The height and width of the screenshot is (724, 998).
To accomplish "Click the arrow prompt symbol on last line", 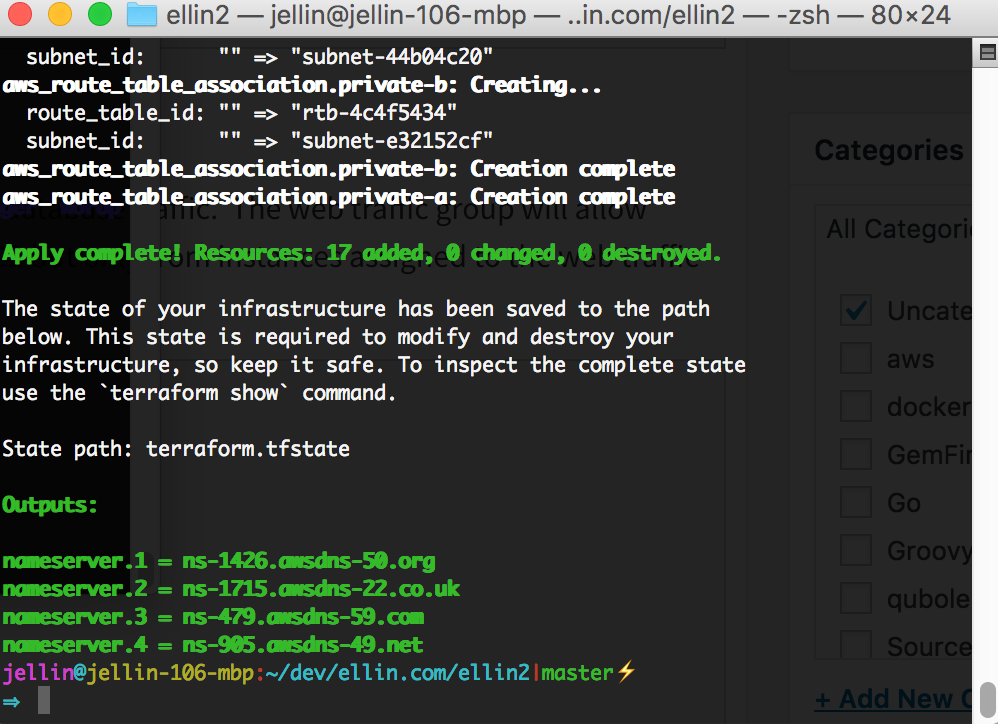I will pos(11,702).
